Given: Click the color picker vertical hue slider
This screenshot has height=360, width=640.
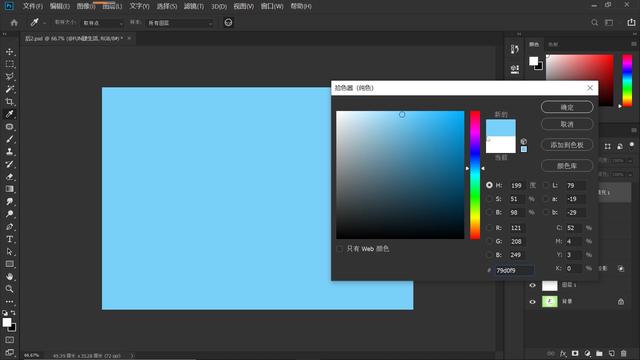Looking at the screenshot, I should point(475,175).
